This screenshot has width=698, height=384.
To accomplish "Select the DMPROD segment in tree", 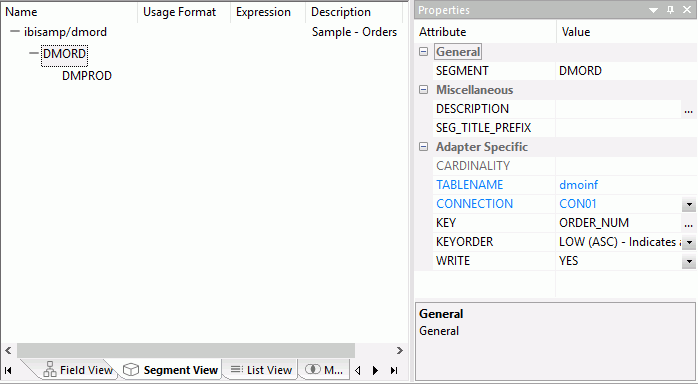I will (87, 76).
